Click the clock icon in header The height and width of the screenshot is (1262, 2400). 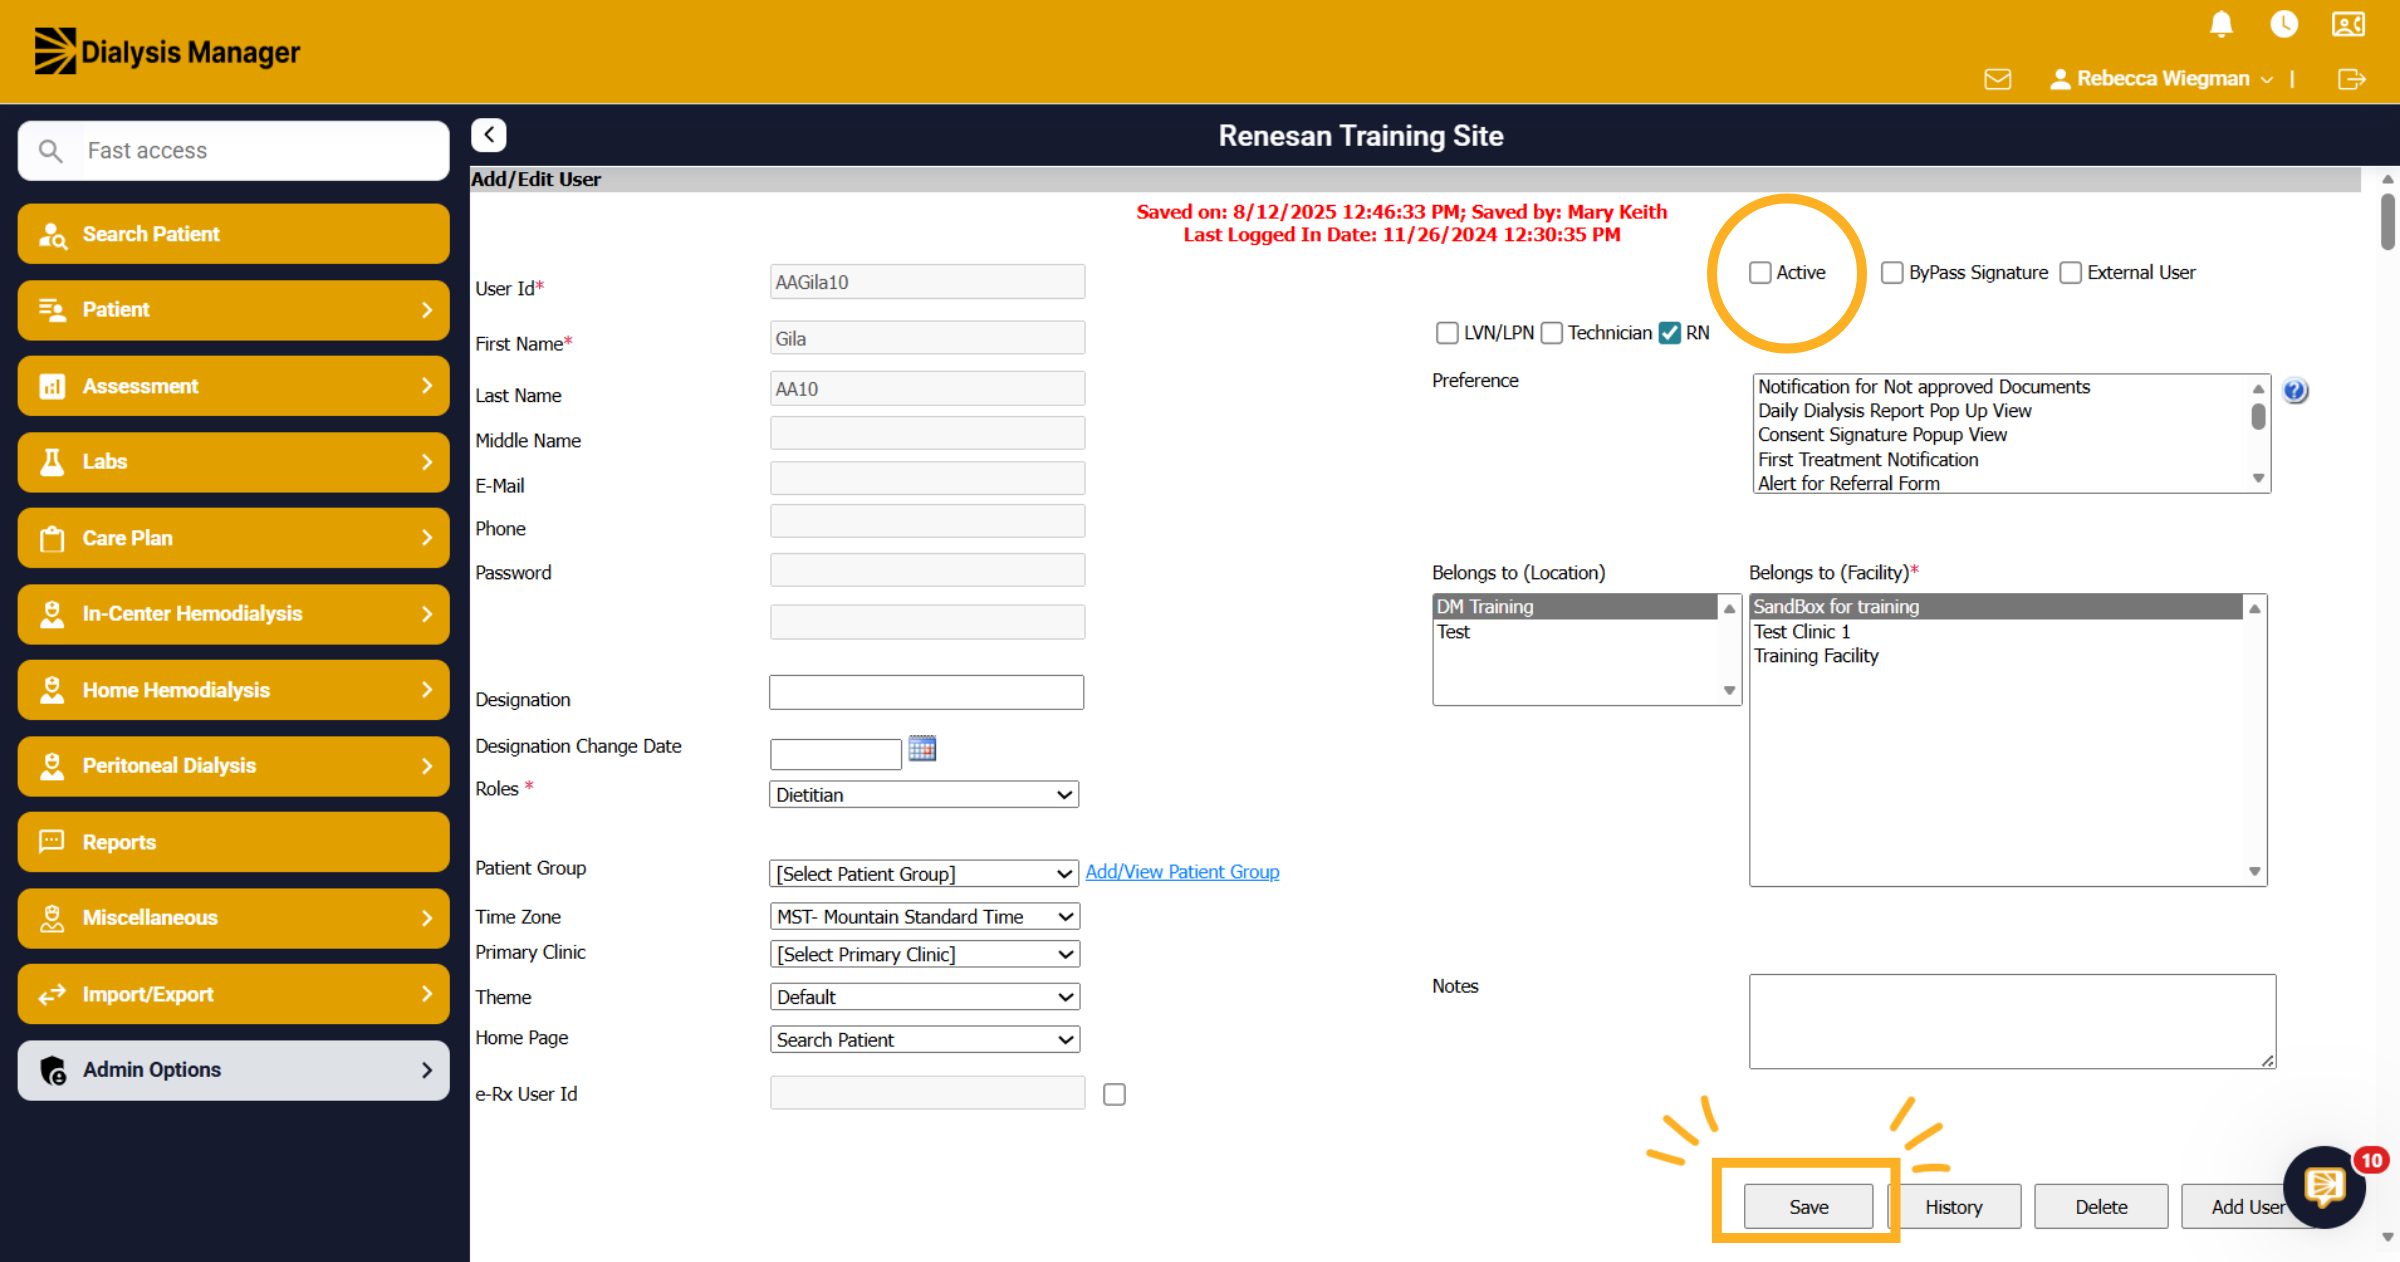pos(2284,24)
